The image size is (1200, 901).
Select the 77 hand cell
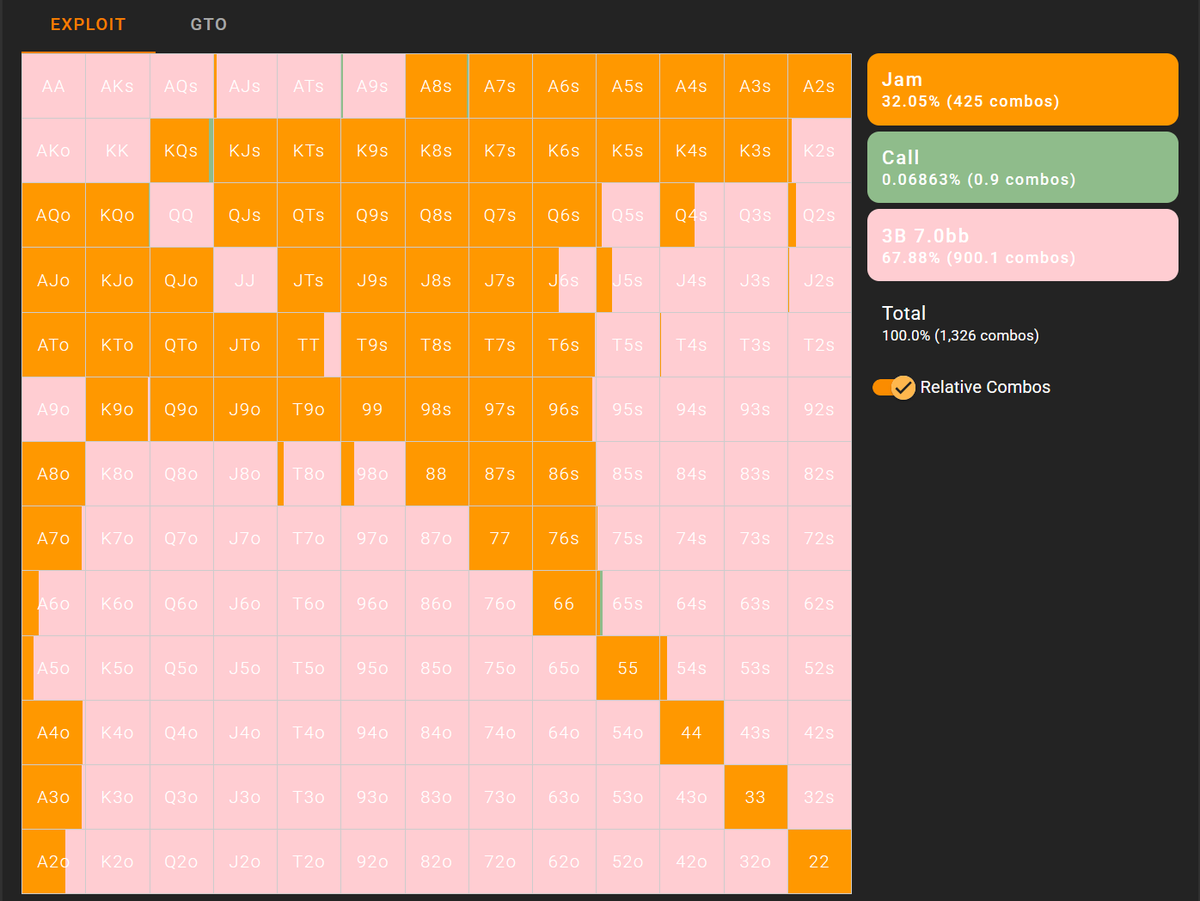(500, 538)
